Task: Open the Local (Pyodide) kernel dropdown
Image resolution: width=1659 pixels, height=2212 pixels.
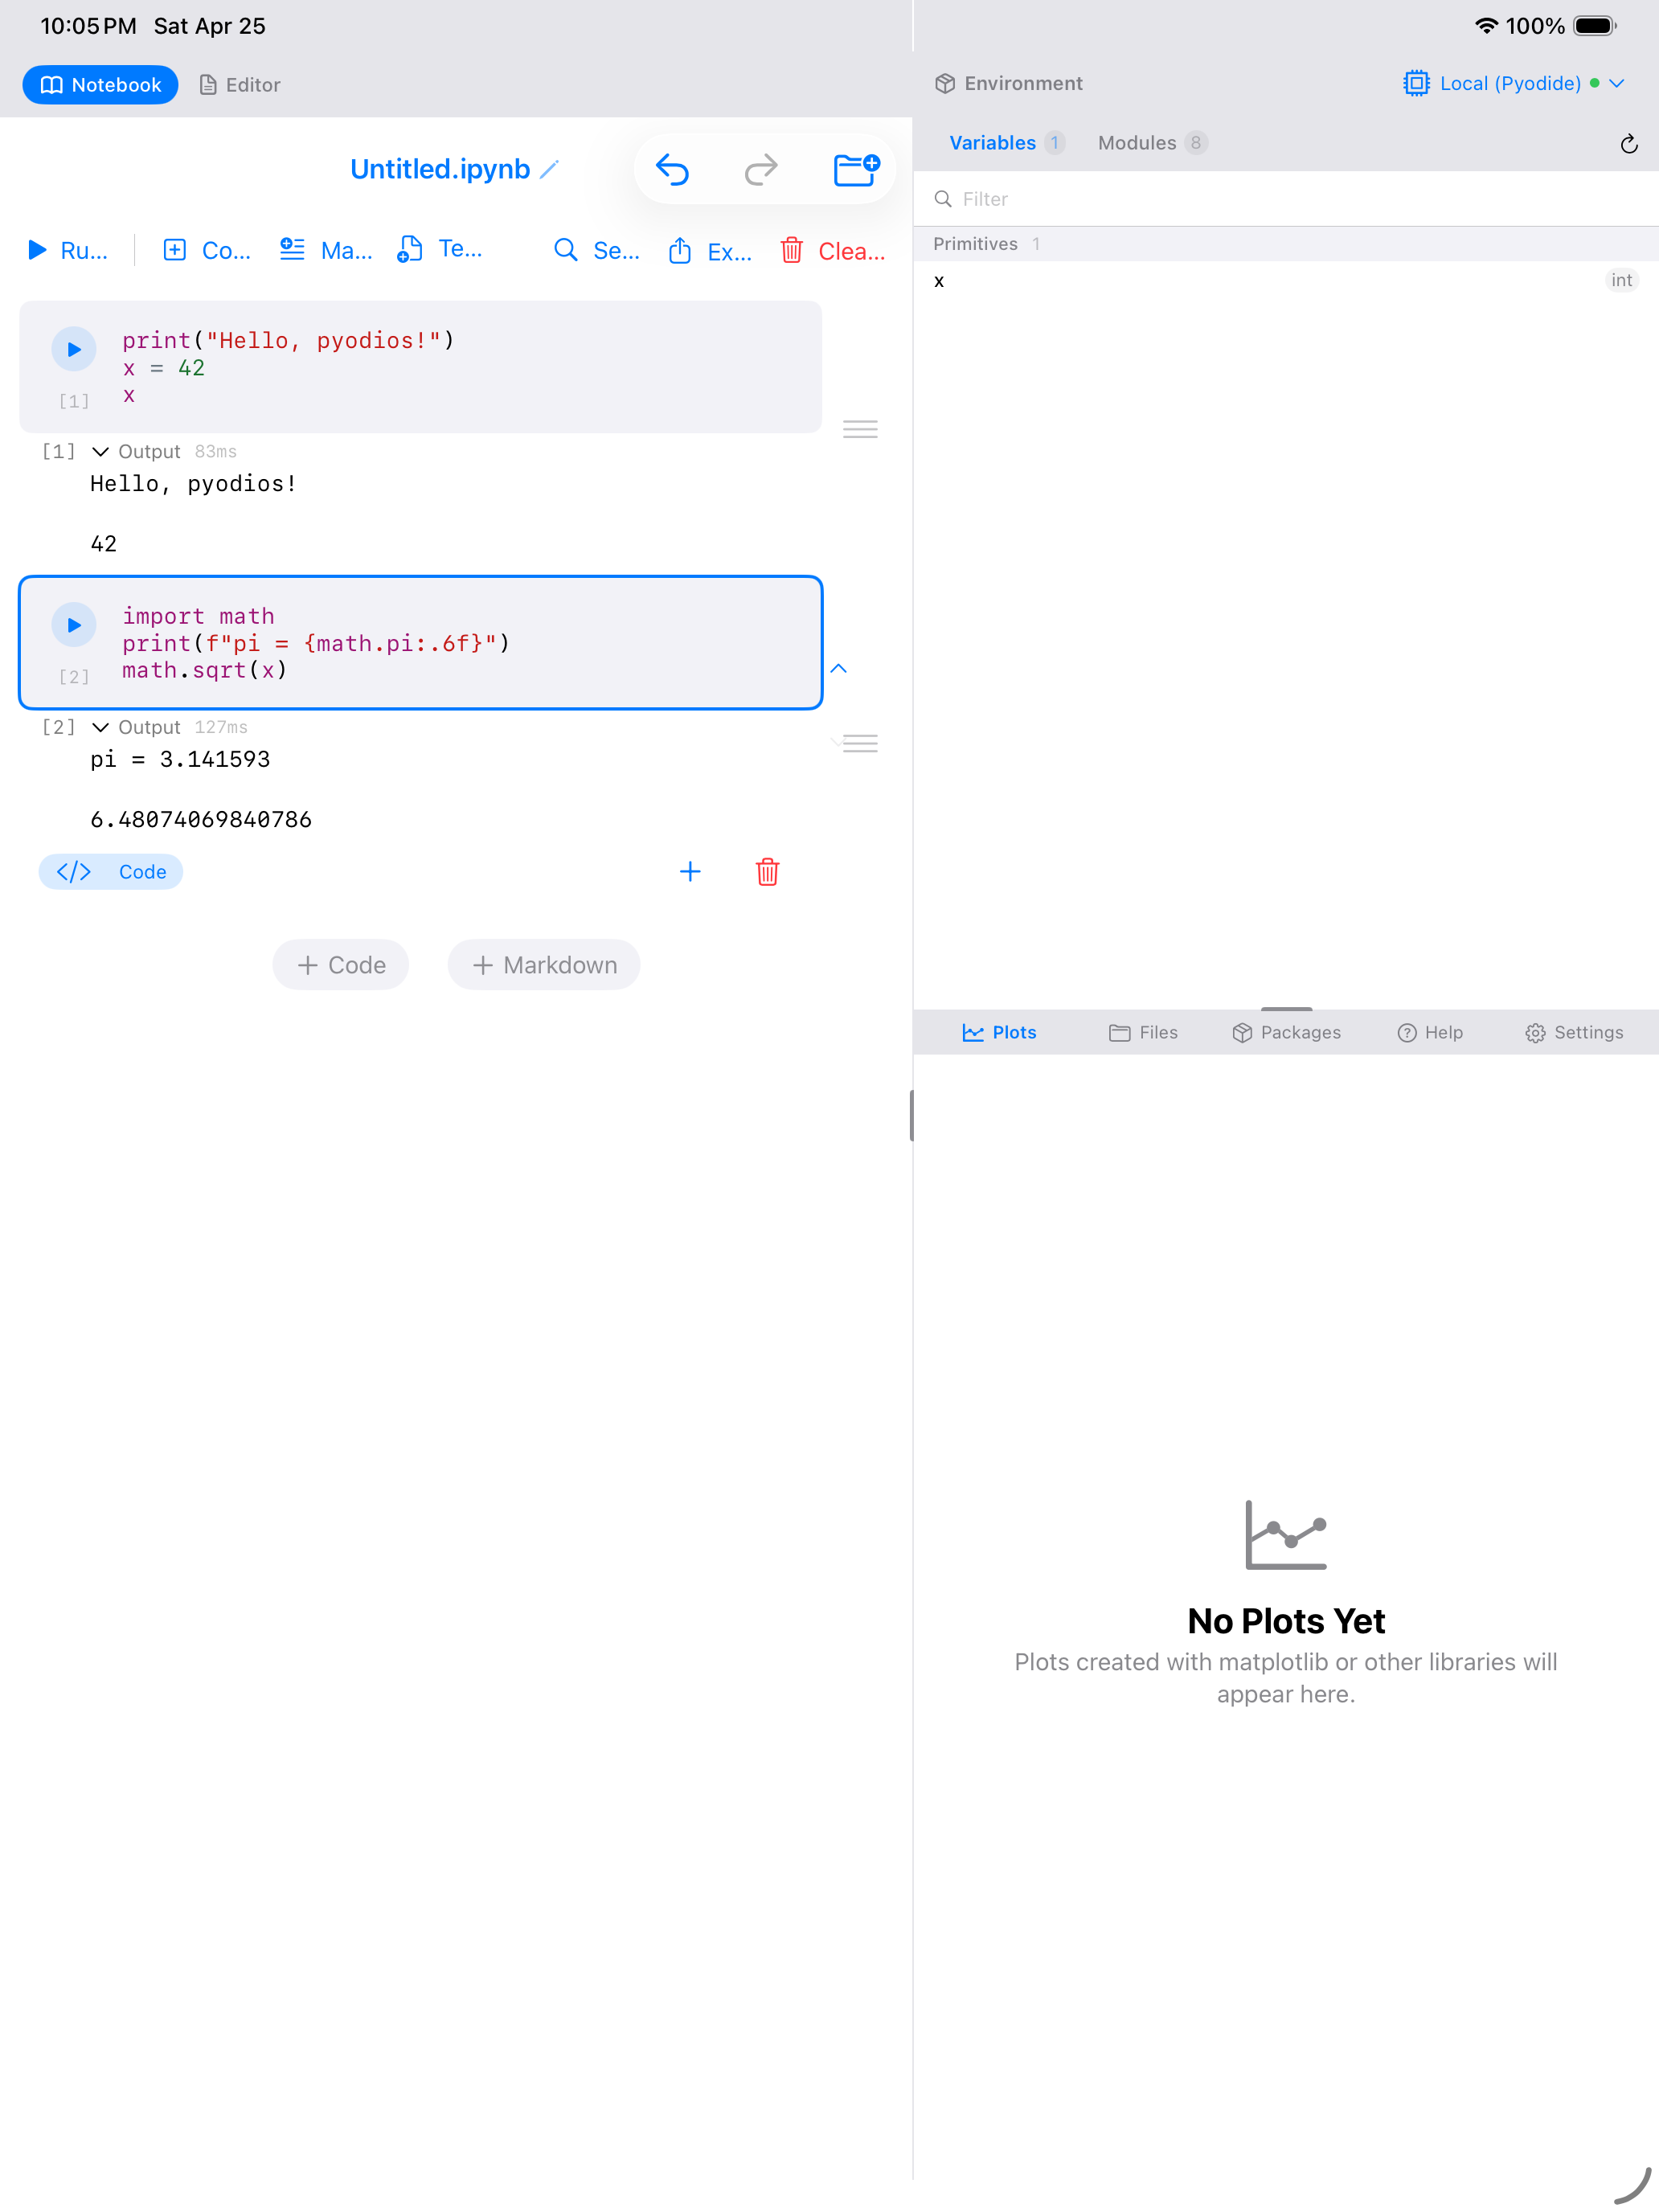Action: pyautogui.click(x=1514, y=83)
